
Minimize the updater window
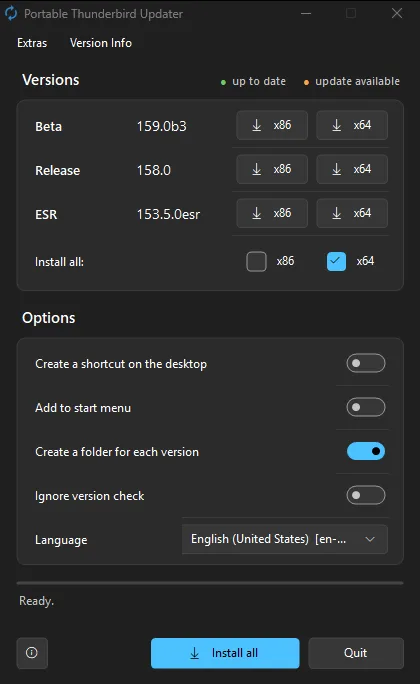coord(306,14)
